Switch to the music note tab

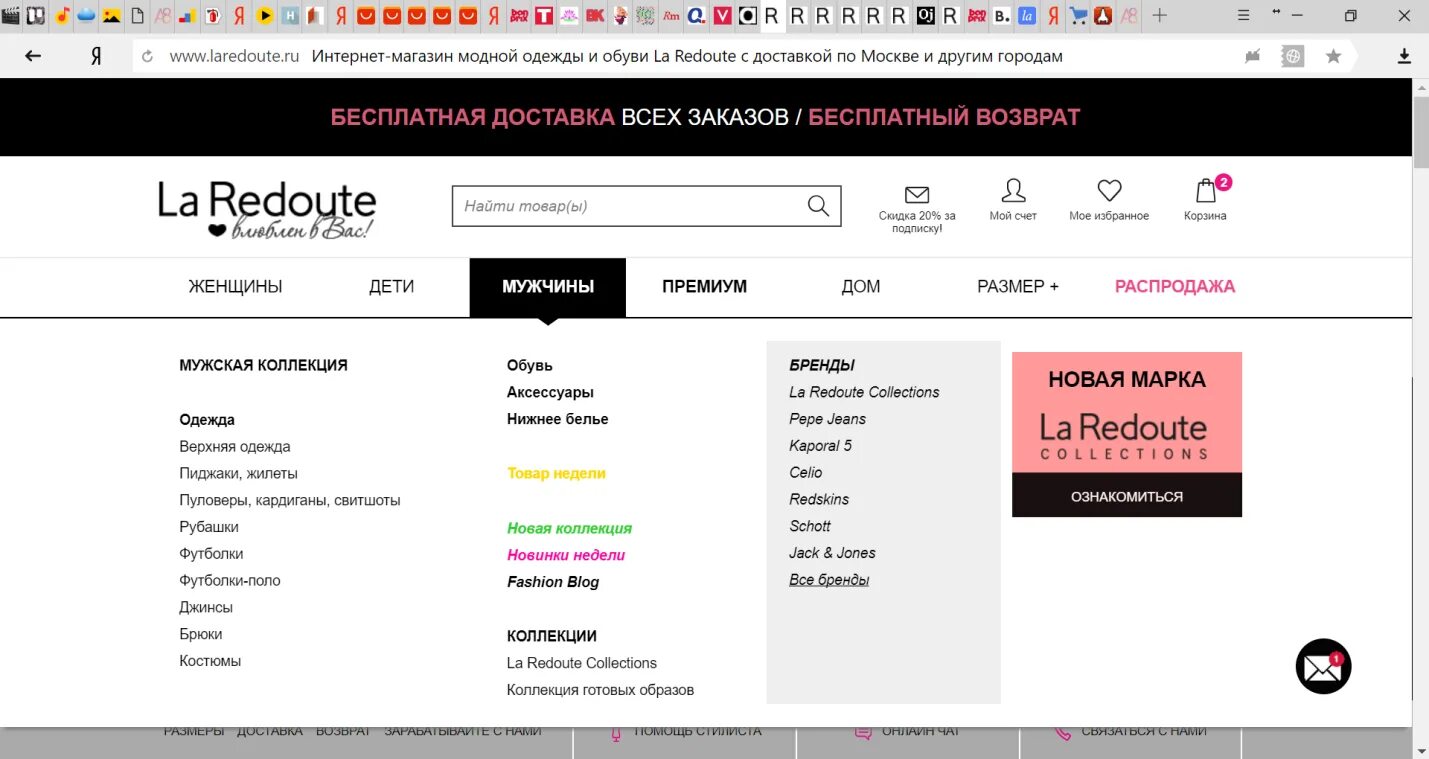pyautogui.click(x=62, y=16)
